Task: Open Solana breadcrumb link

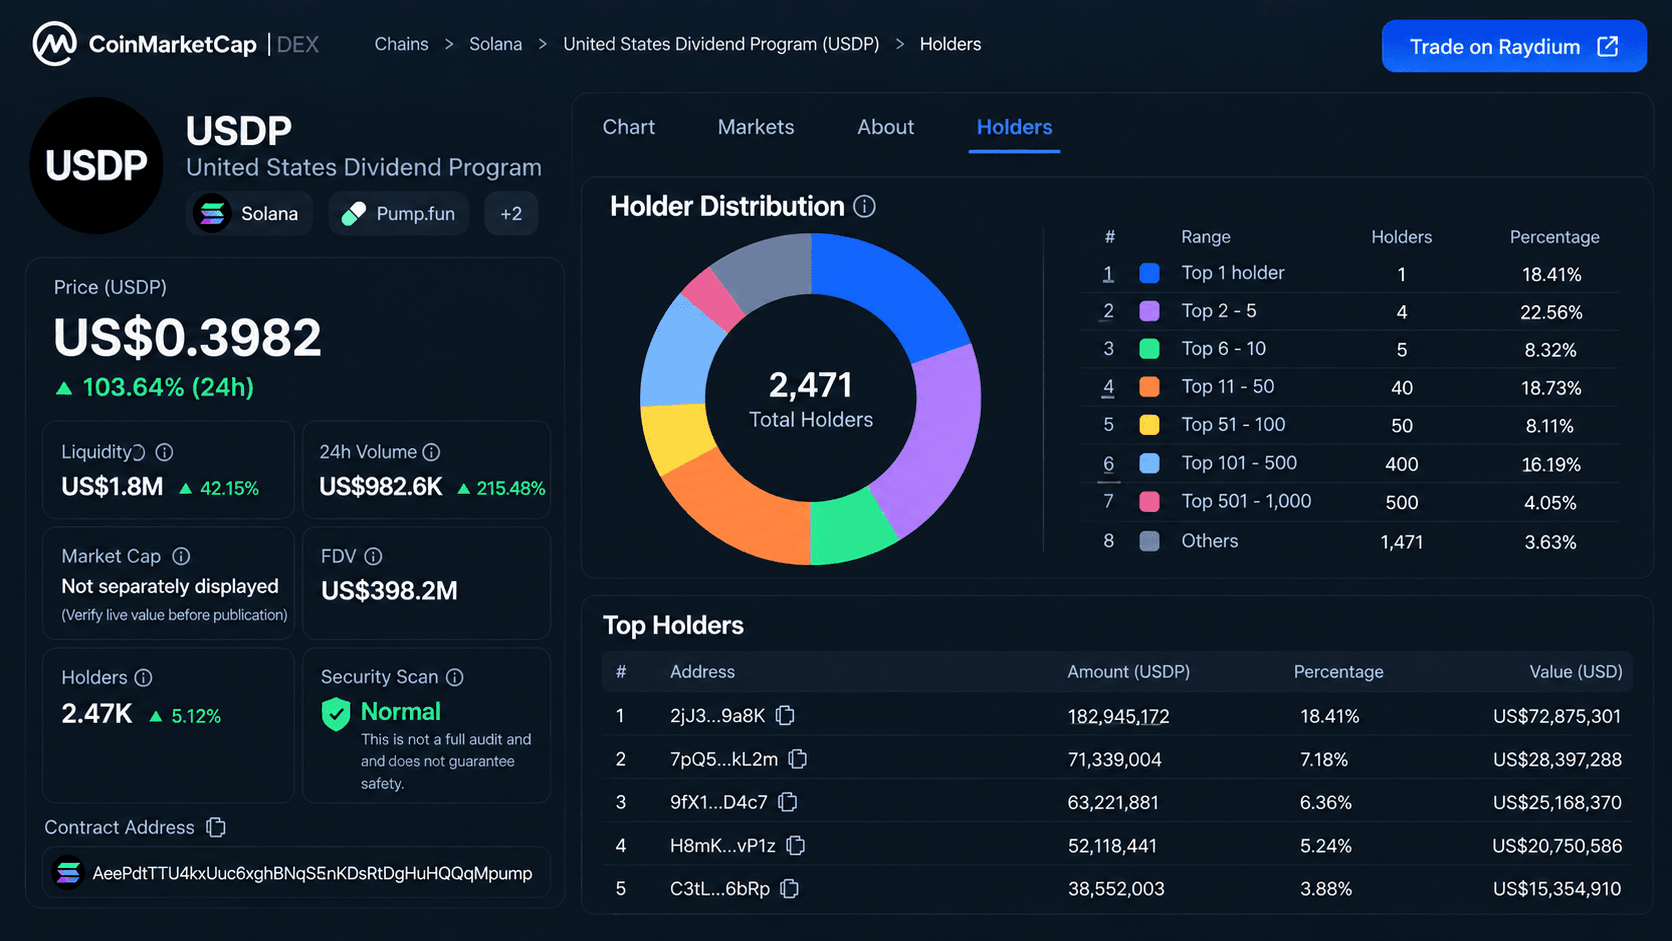Action: [x=496, y=44]
